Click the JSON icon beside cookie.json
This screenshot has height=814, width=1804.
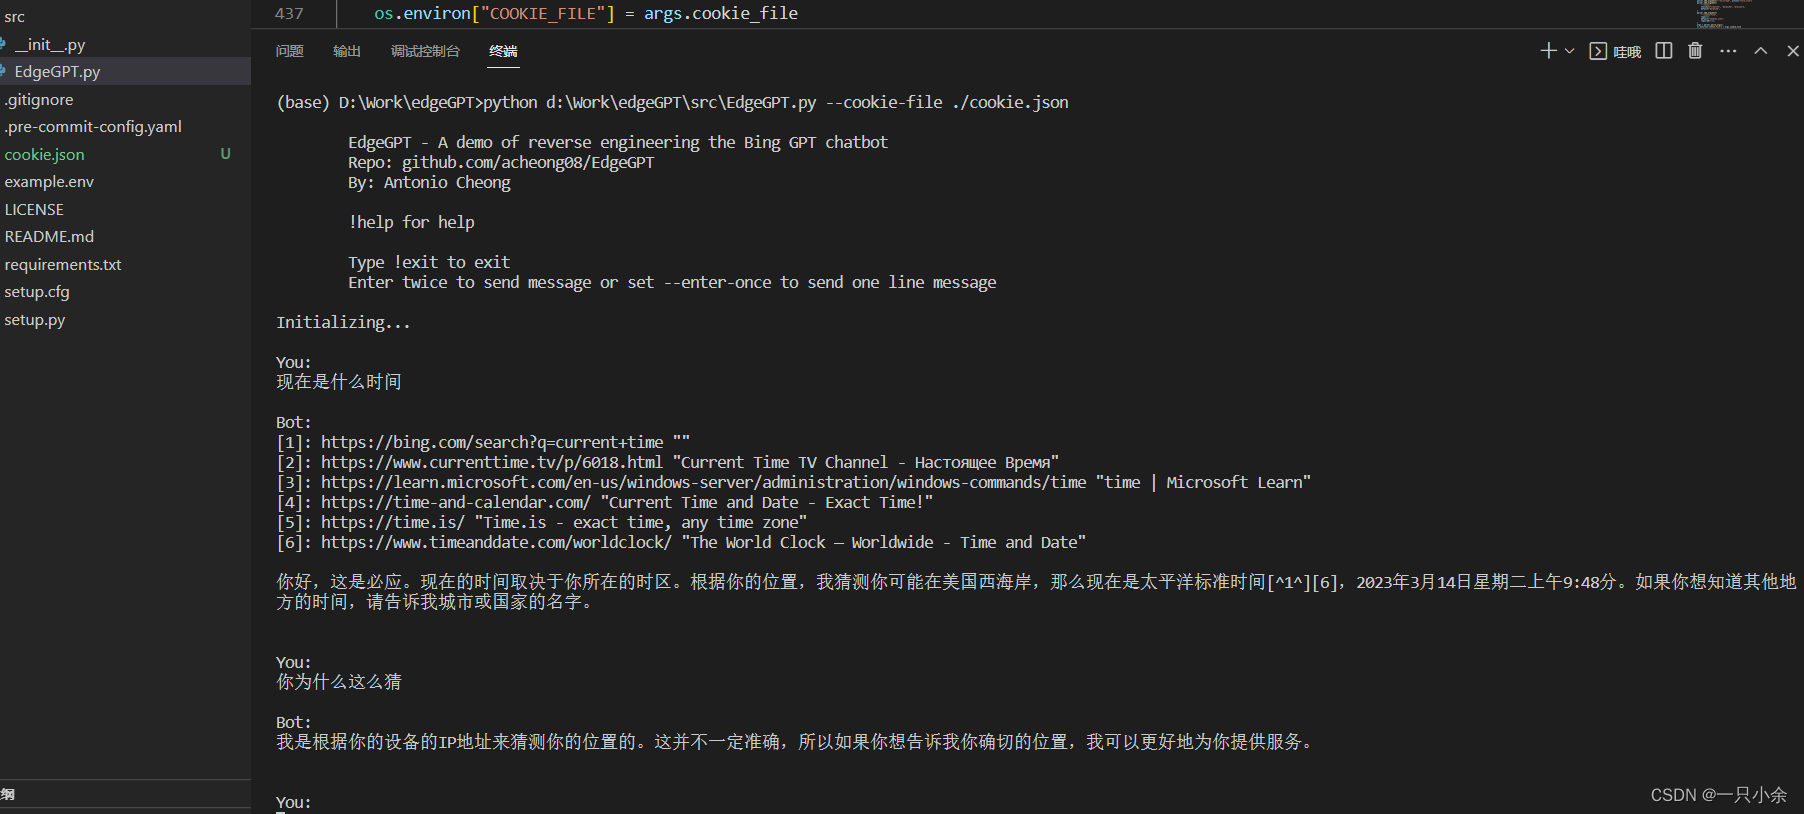pyautogui.click(x=2, y=154)
